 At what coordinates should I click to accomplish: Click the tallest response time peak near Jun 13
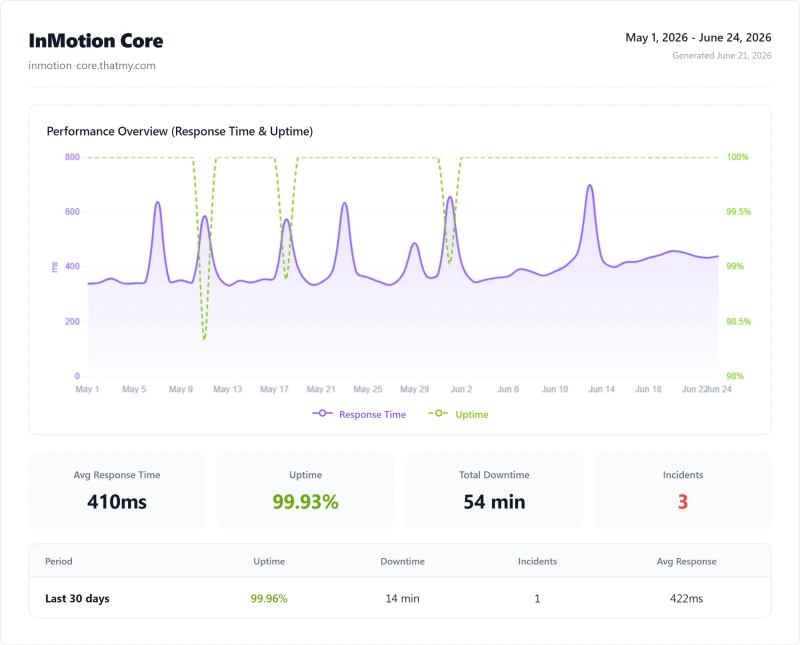590,185
